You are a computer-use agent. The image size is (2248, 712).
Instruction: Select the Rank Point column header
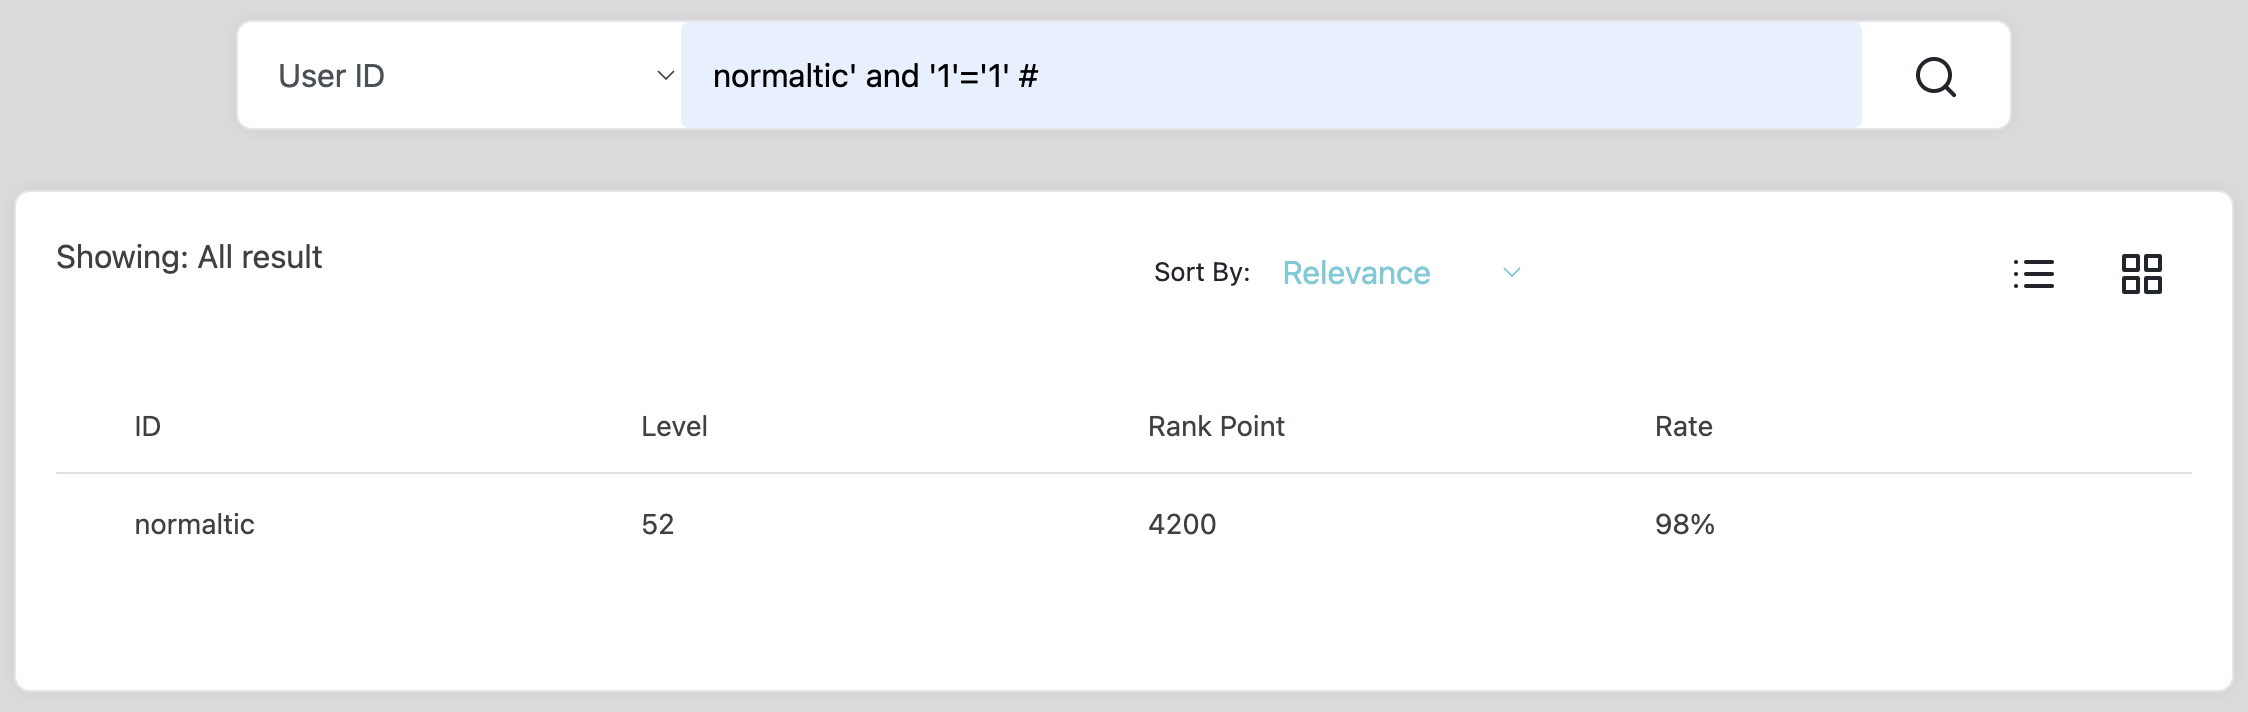pyautogui.click(x=1216, y=427)
